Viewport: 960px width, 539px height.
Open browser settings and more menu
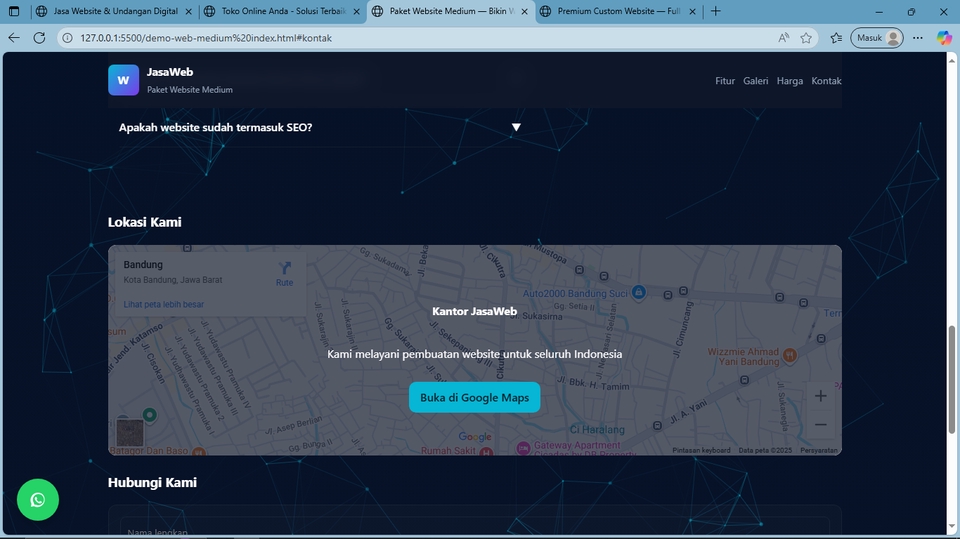click(x=918, y=38)
